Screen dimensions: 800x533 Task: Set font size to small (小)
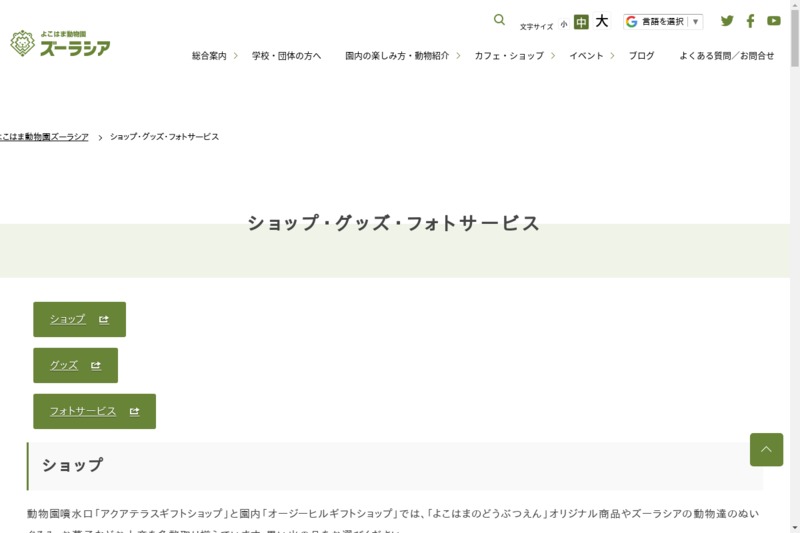(x=564, y=24)
